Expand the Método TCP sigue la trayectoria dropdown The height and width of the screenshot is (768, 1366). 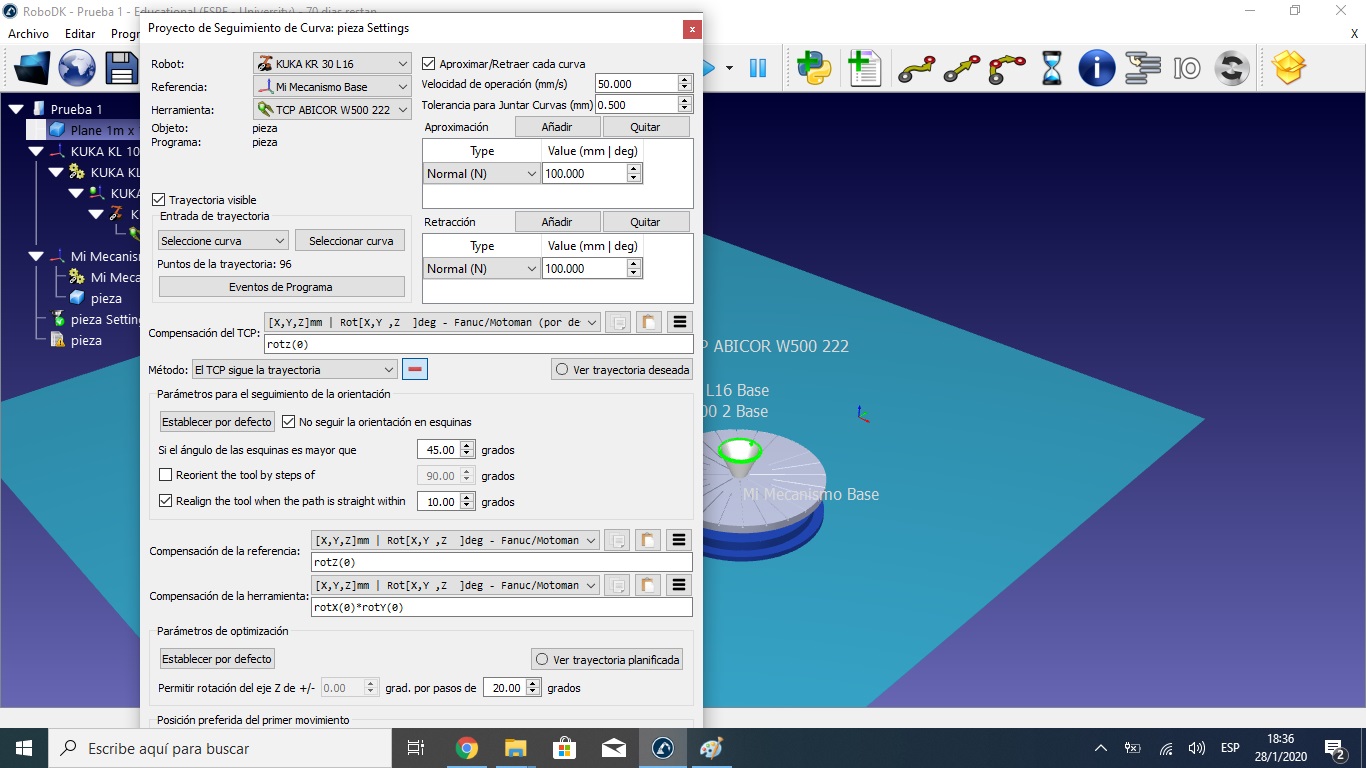[x=294, y=370]
